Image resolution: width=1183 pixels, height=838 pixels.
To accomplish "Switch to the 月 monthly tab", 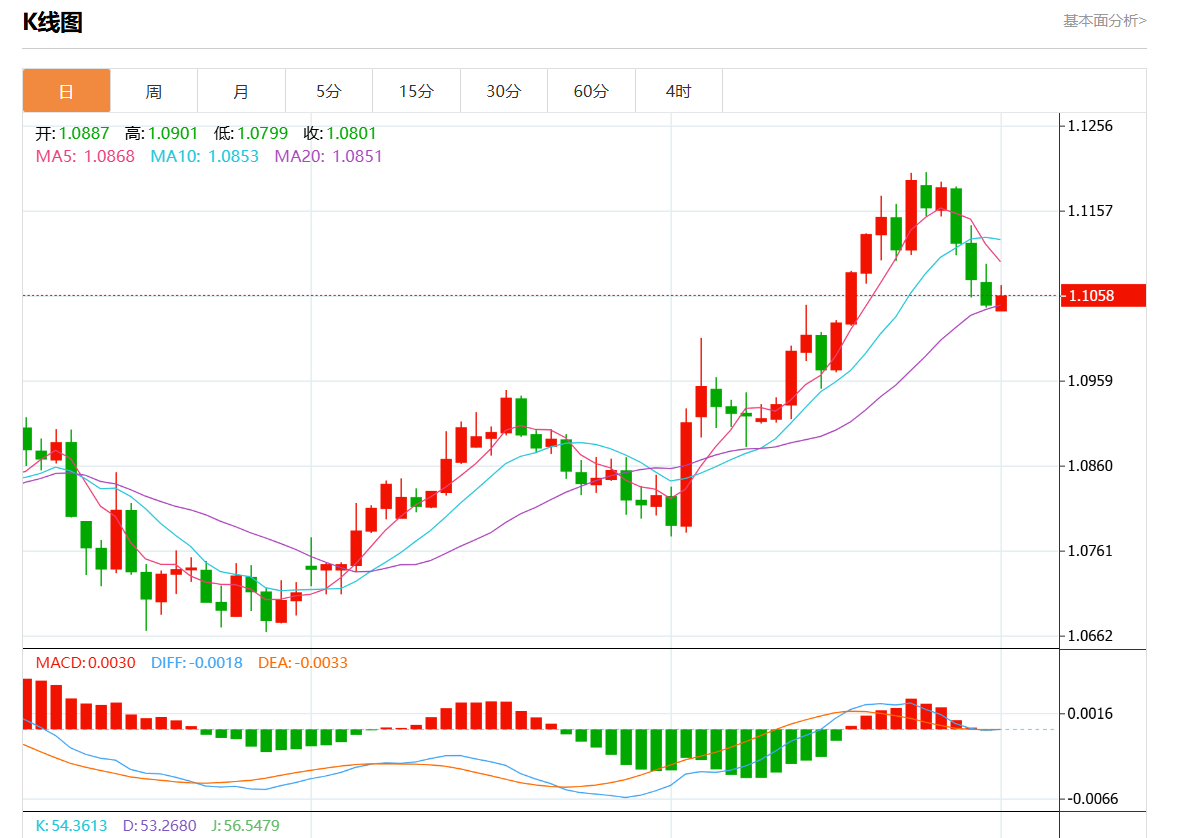I will click(x=241, y=91).
